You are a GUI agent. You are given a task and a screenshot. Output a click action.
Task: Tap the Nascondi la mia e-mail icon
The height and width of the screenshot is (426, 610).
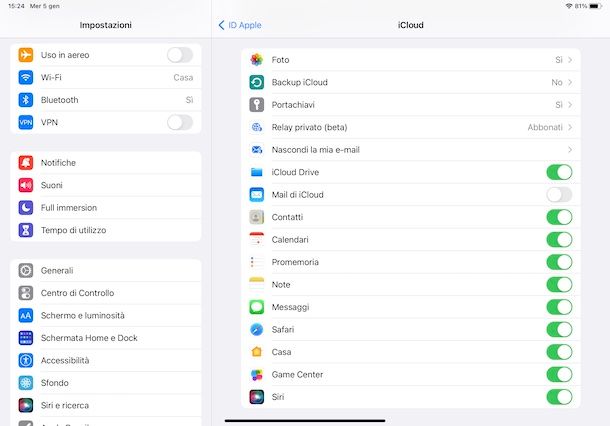pos(256,150)
